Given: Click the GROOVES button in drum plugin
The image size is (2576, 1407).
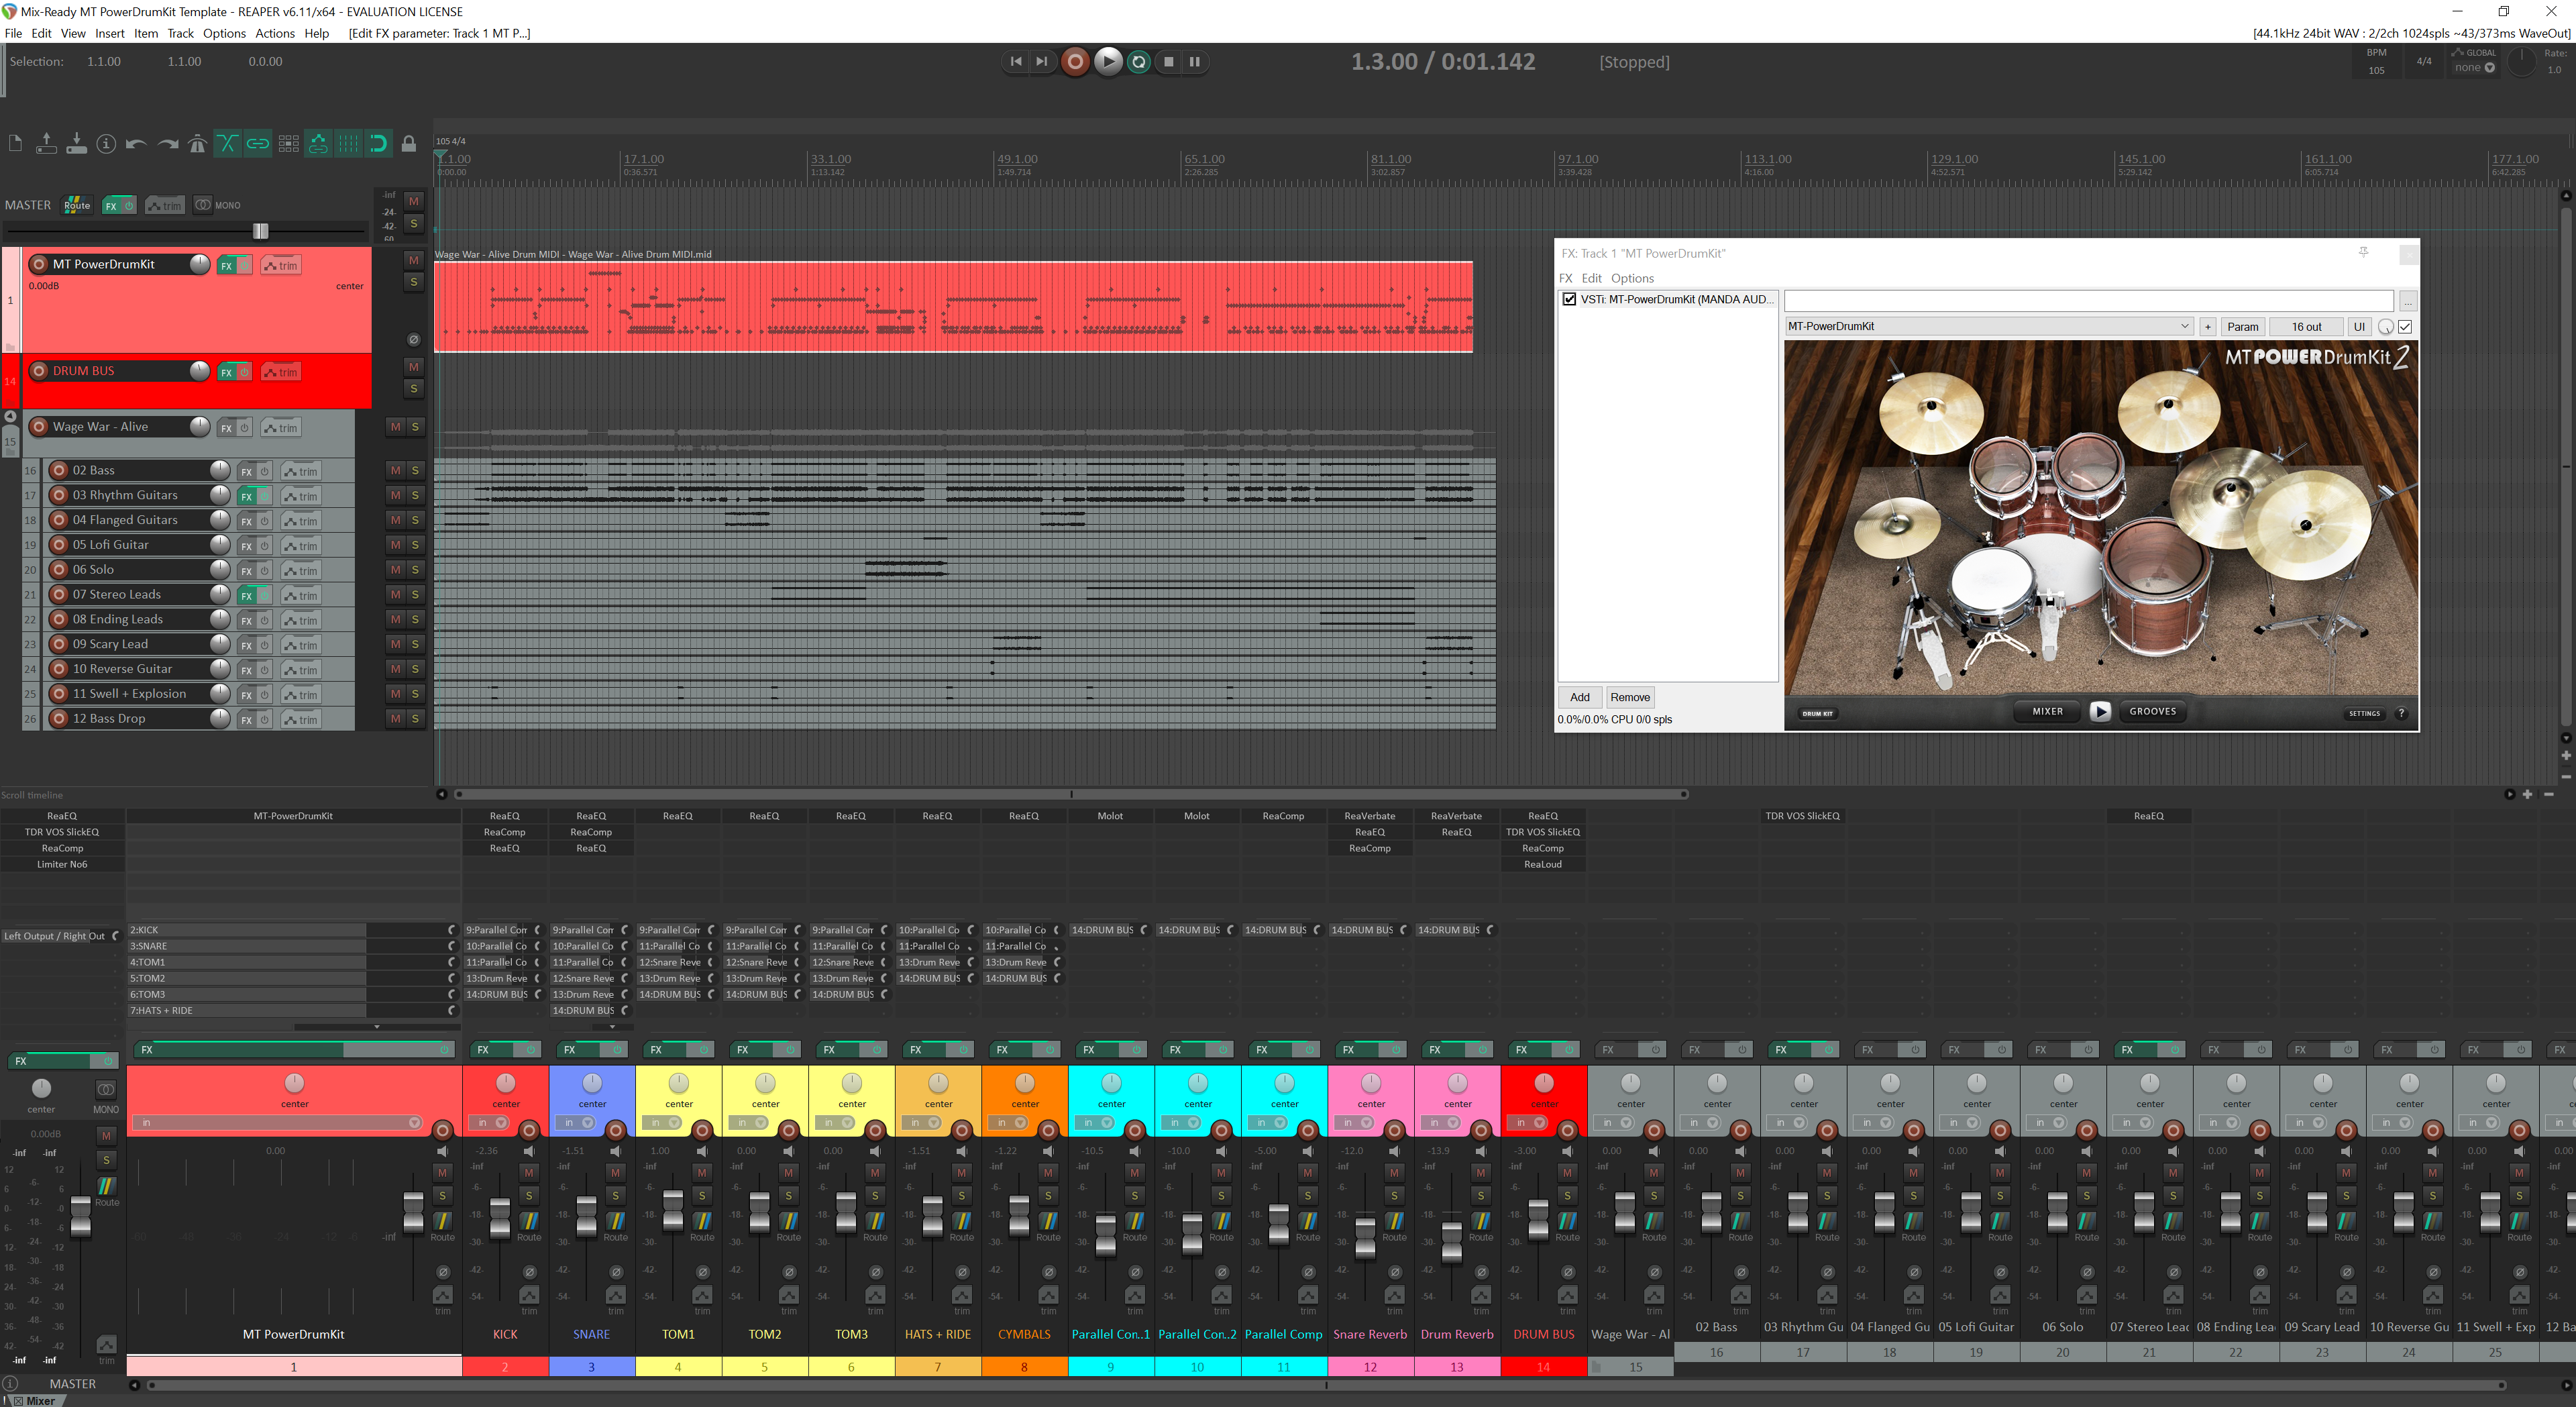Looking at the screenshot, I should [x=2152, y=711].
